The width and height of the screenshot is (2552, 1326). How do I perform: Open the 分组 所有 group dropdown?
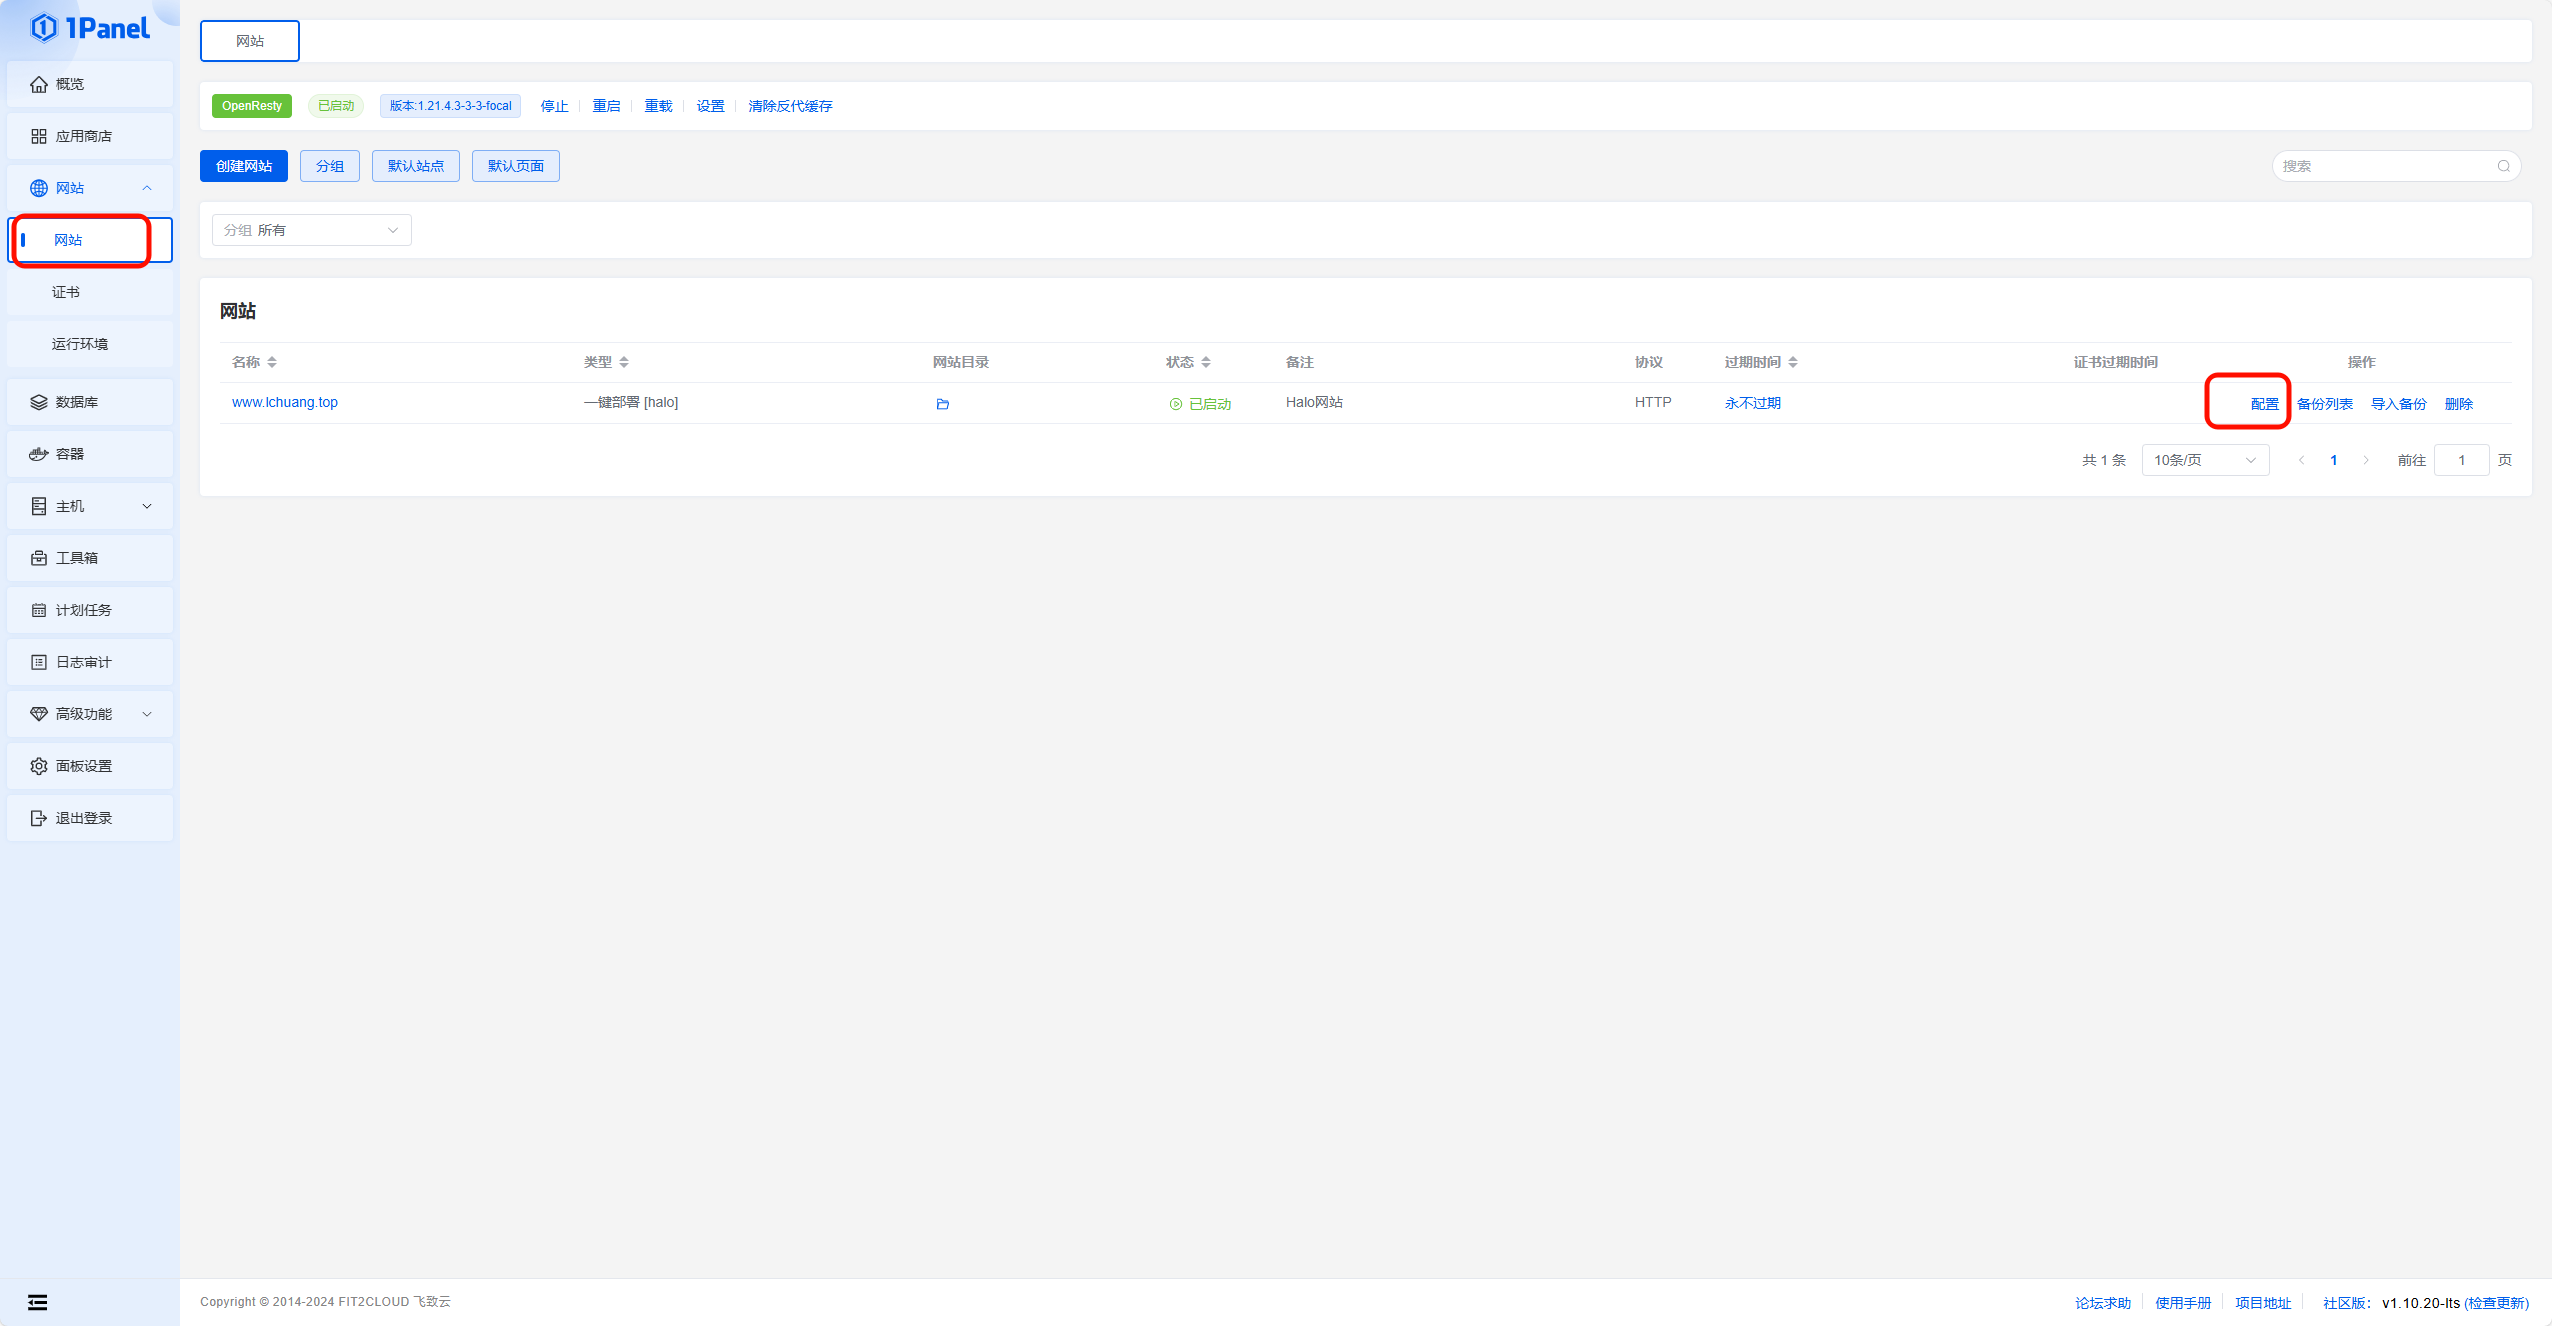tap(311, 230)
